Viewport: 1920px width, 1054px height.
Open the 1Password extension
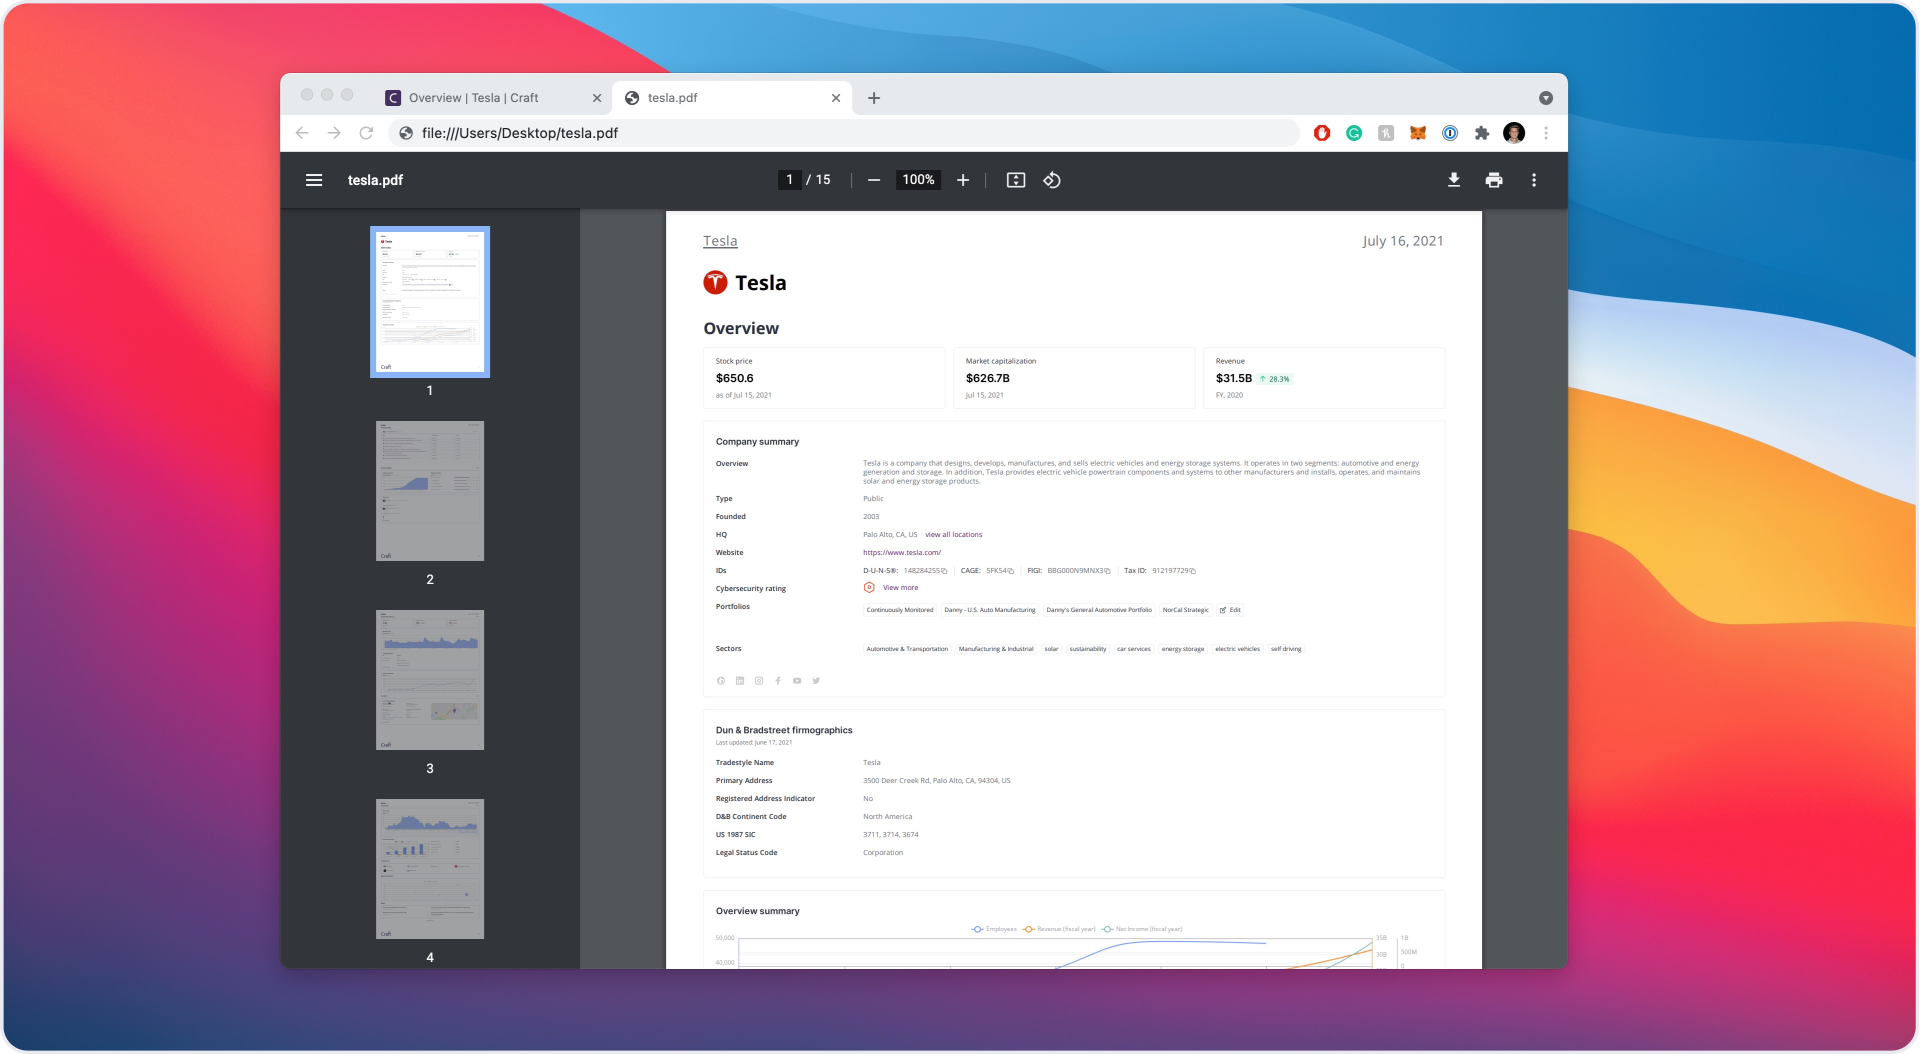click(x=1450, y=133)
